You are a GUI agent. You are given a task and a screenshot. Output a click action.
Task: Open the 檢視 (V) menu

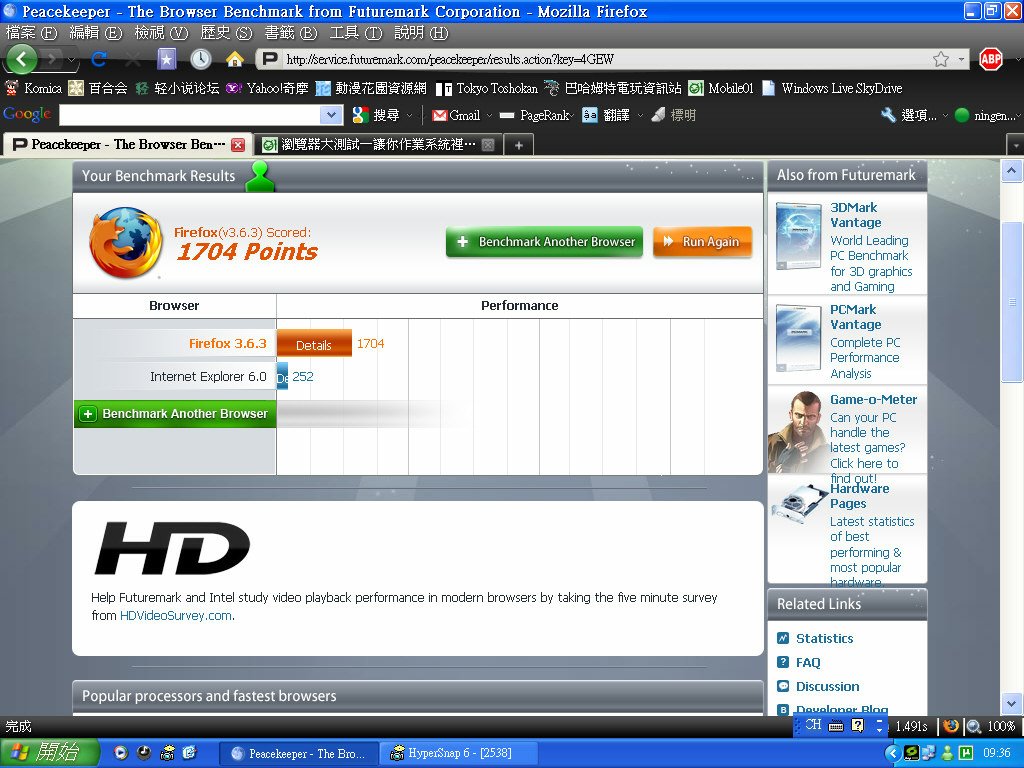161,33
